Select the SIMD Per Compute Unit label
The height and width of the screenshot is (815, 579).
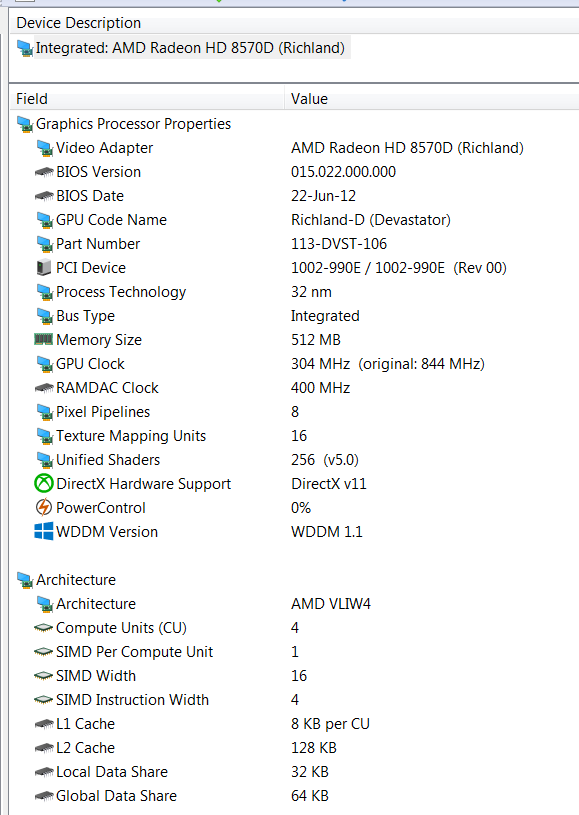tap(135, 652)
